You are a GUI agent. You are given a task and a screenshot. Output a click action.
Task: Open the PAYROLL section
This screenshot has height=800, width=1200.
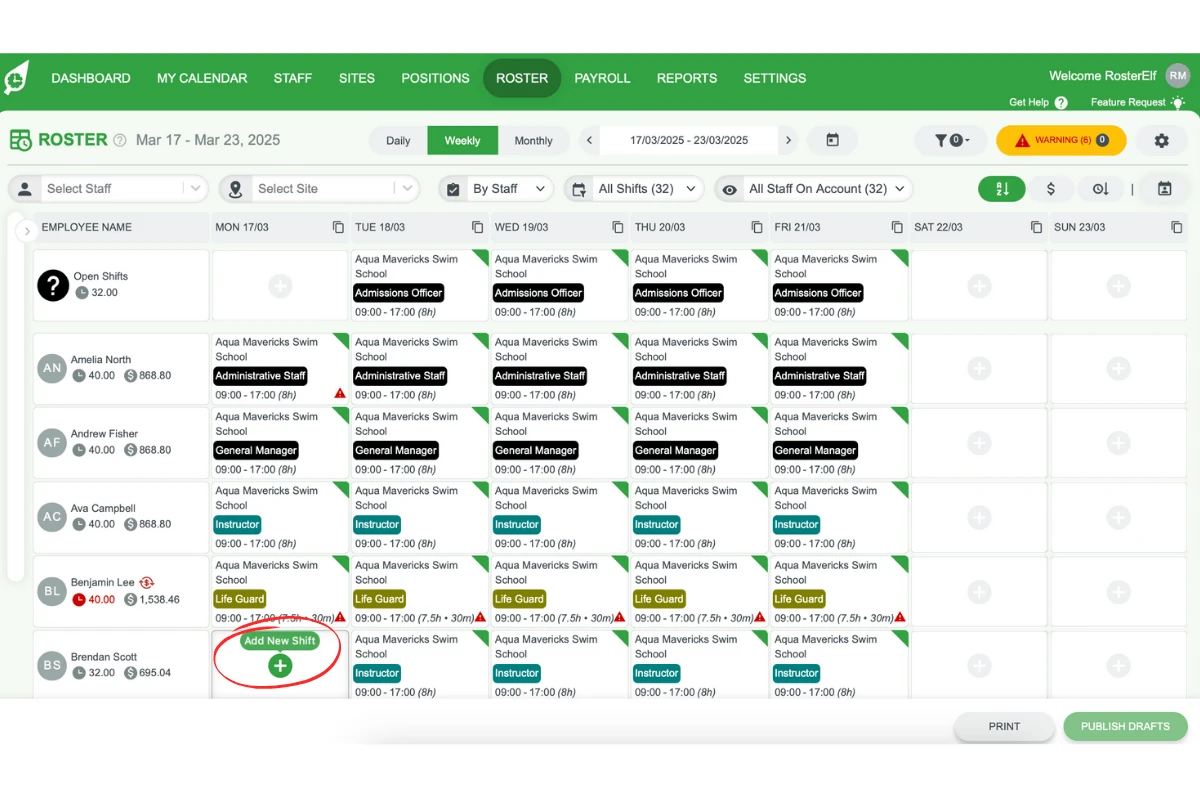click(602, 78)
